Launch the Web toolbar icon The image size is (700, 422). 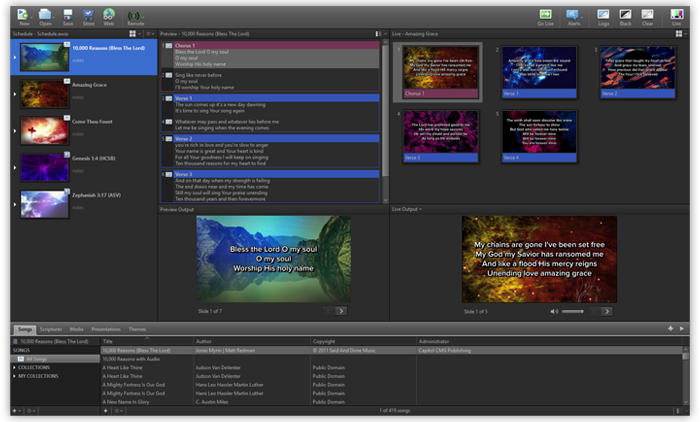(109, 16)
